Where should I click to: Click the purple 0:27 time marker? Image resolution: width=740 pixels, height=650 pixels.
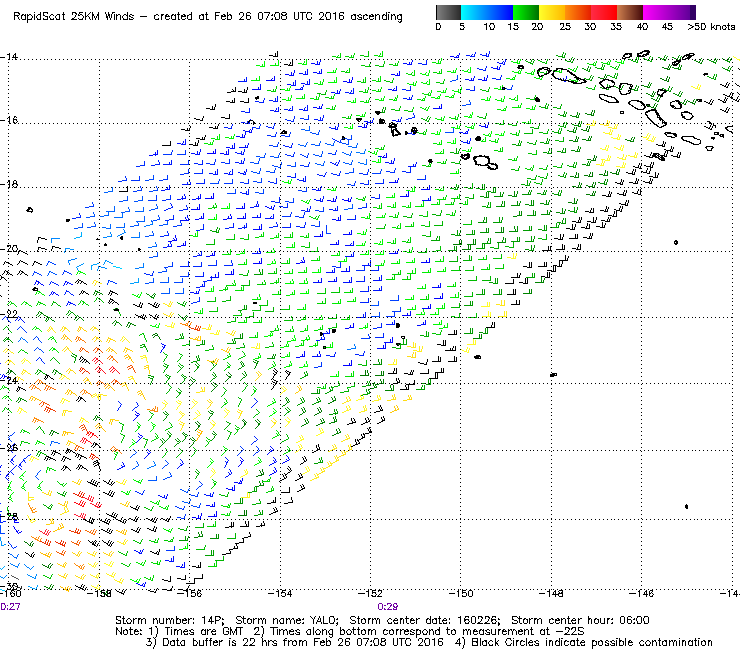pos(10,607)
